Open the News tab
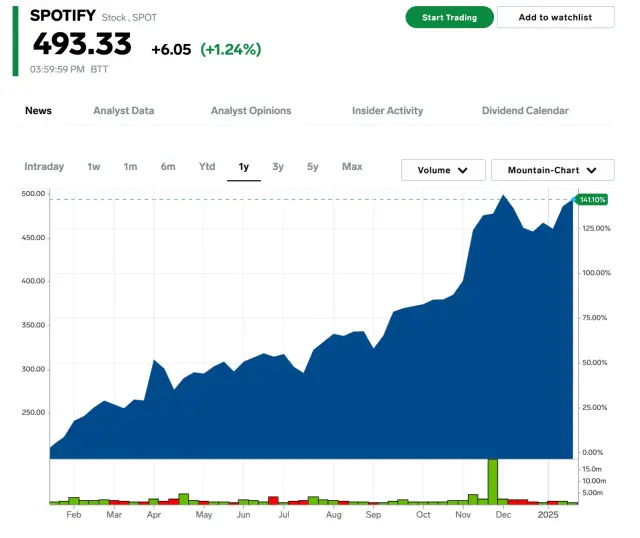 38,111
